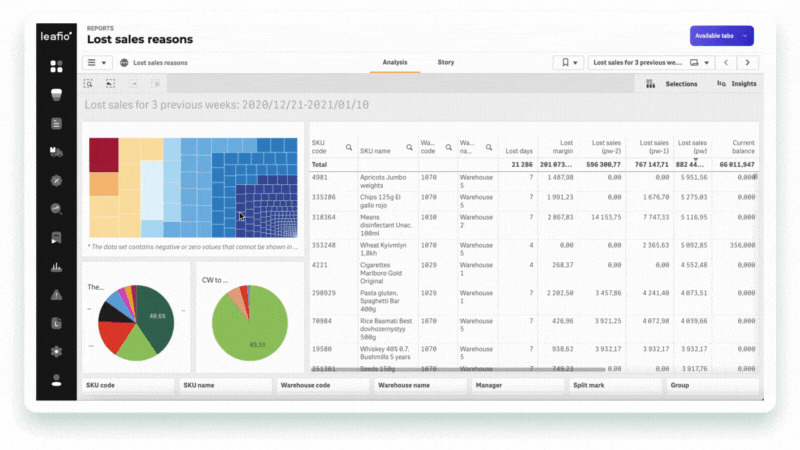Switch to the Story tab
The image size is (800, 450).
pos(446,62)
